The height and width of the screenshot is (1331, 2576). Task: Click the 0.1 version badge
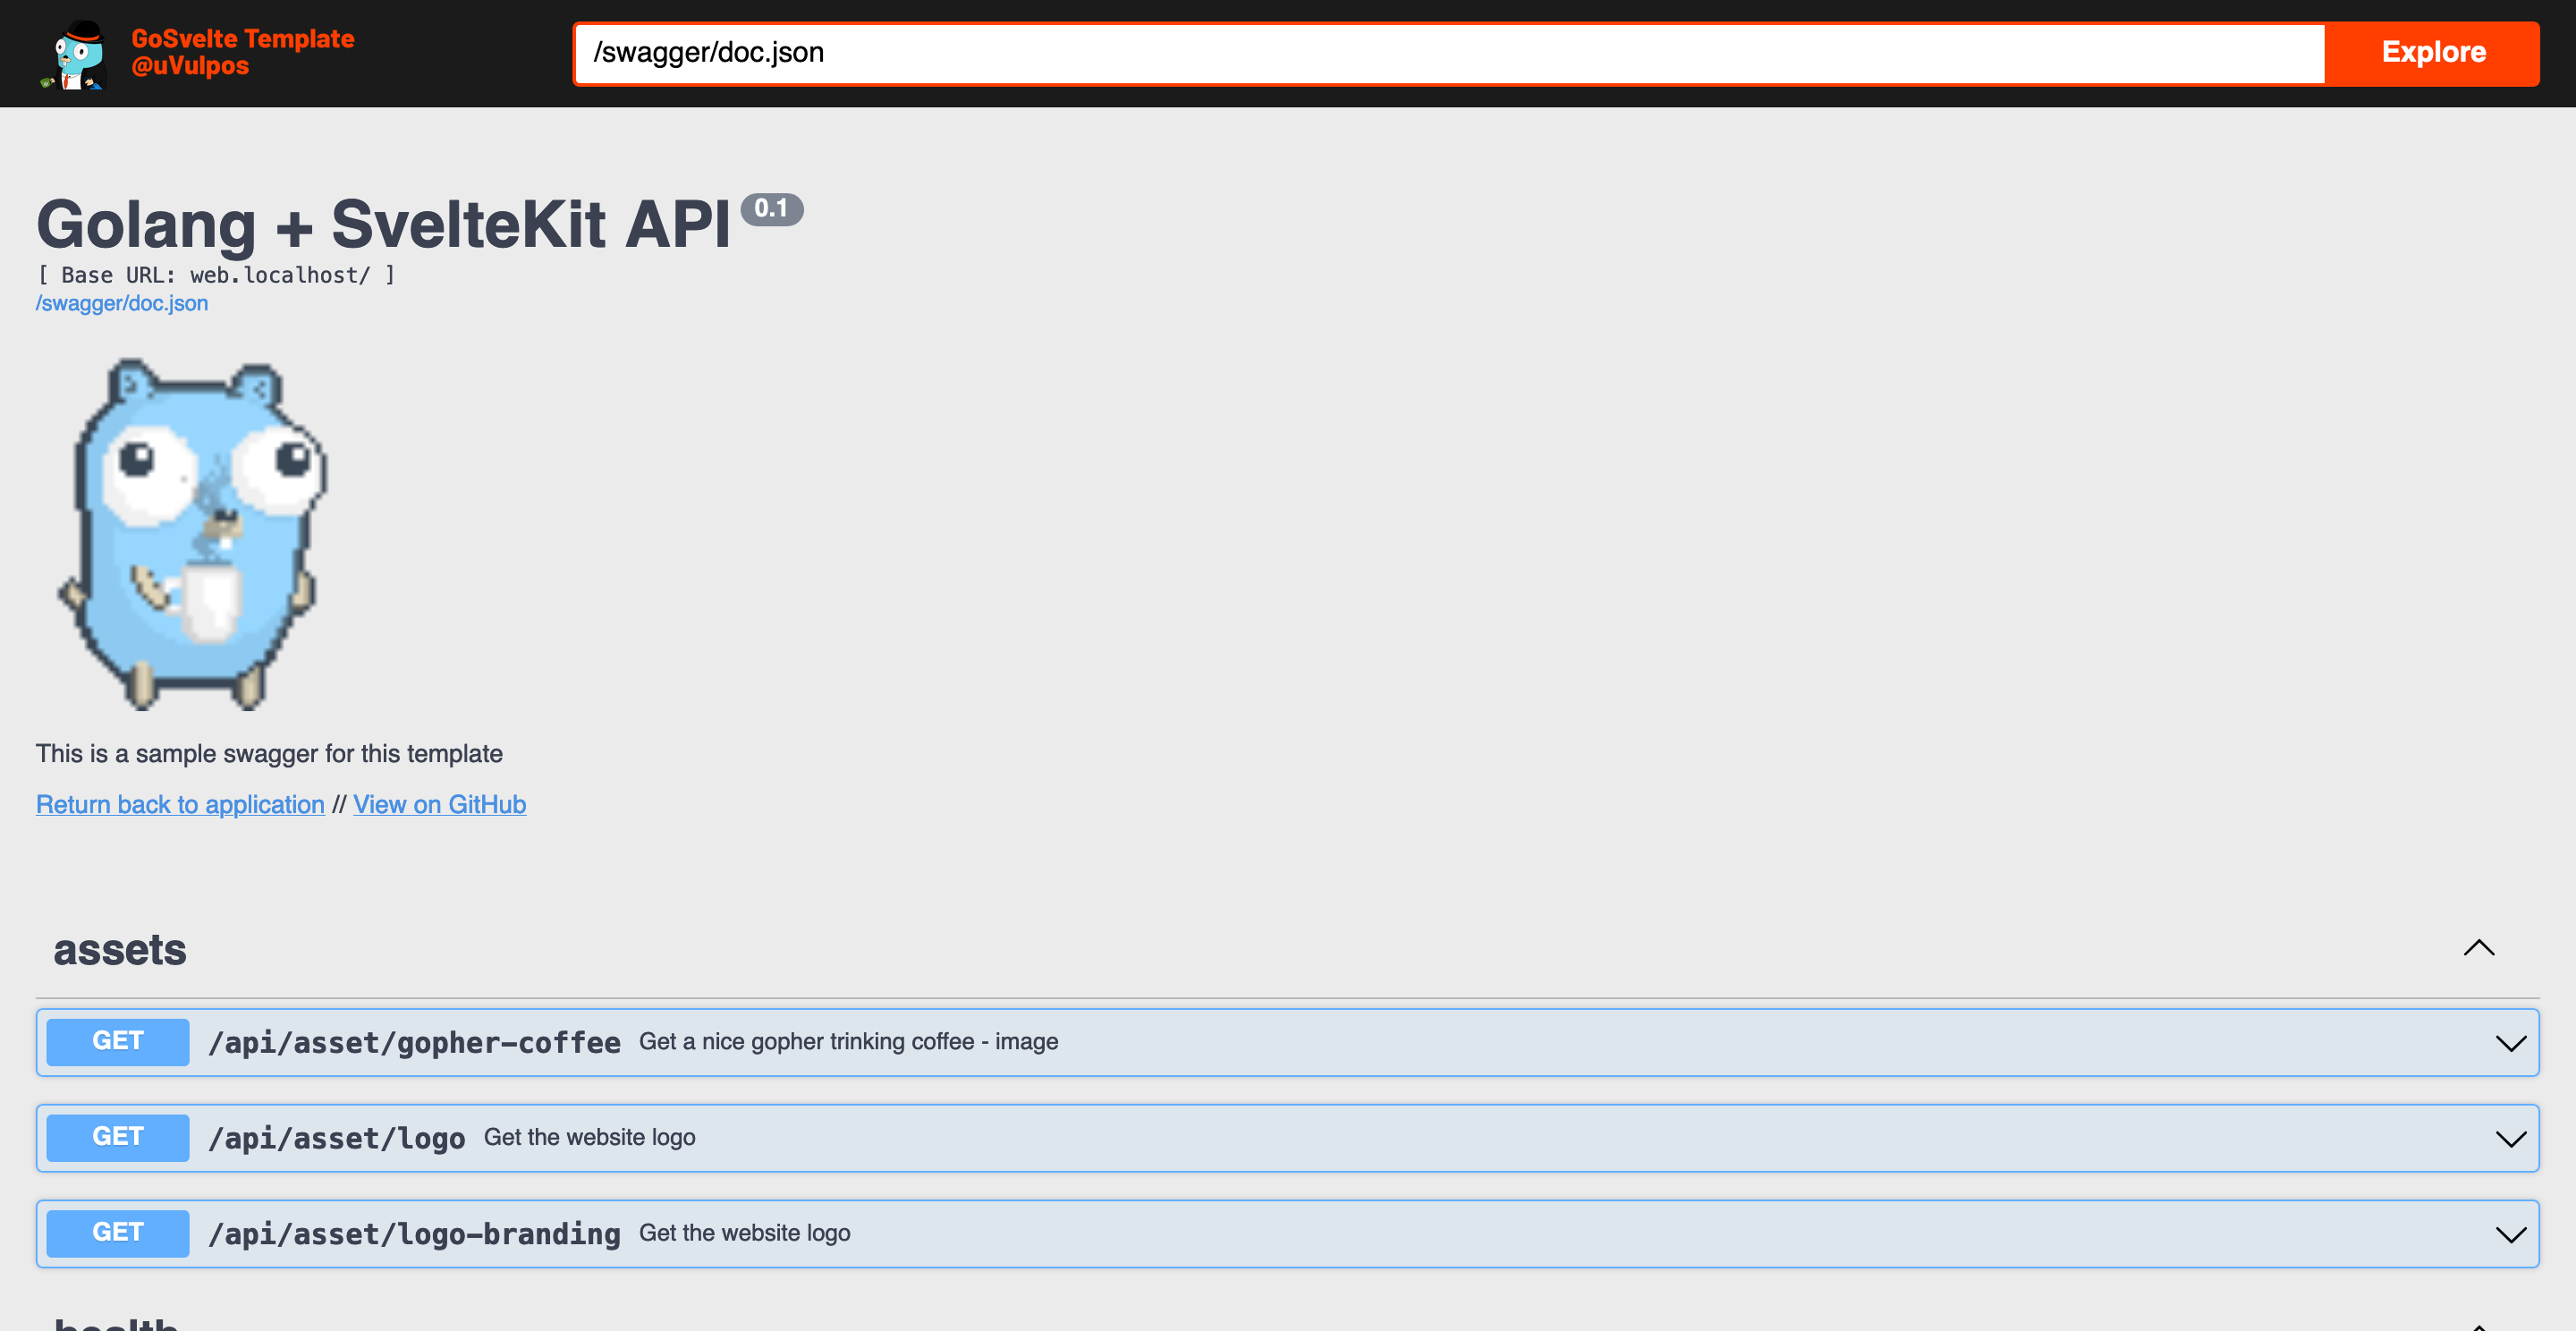pyautogui.click(x=771, y=208)
